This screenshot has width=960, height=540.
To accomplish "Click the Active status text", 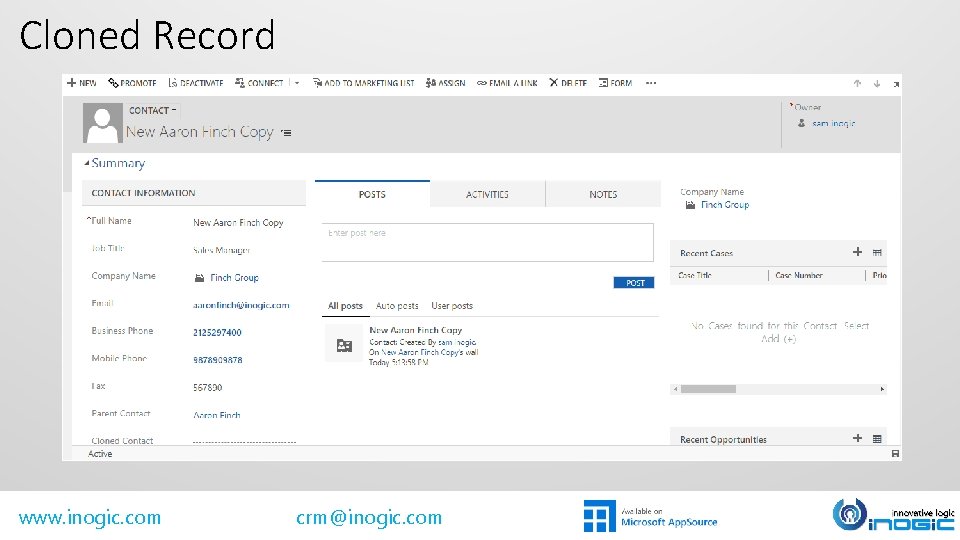I will (100, 454).
